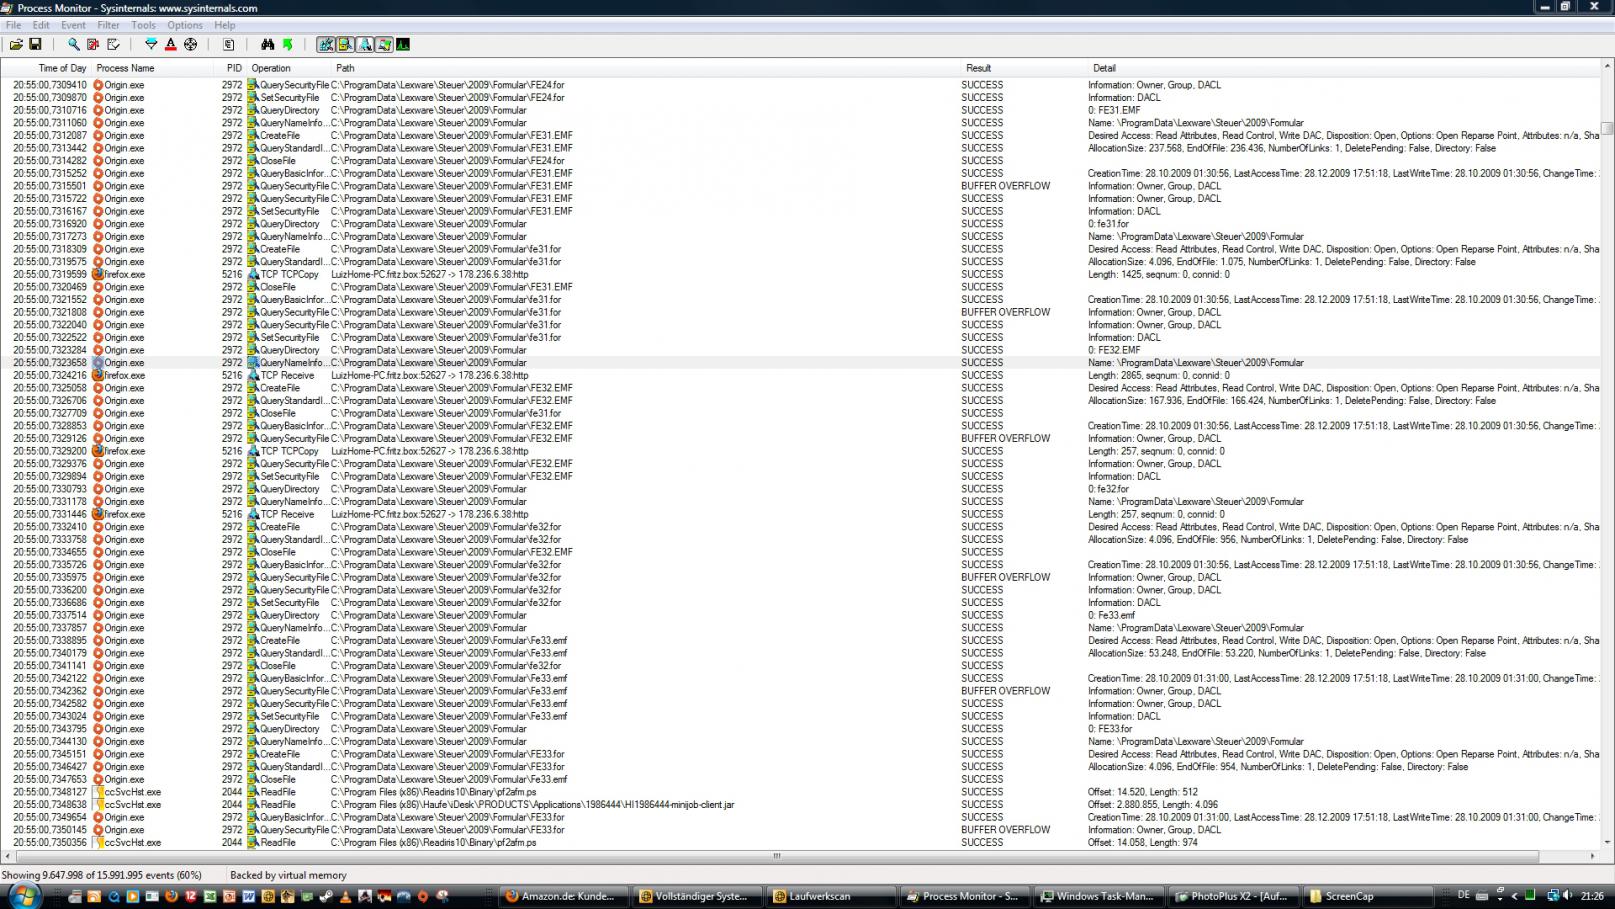1615x909 pixels.
Task: Switch to Windows Task-Manager taskbar button
Action: pos(1098,896)
